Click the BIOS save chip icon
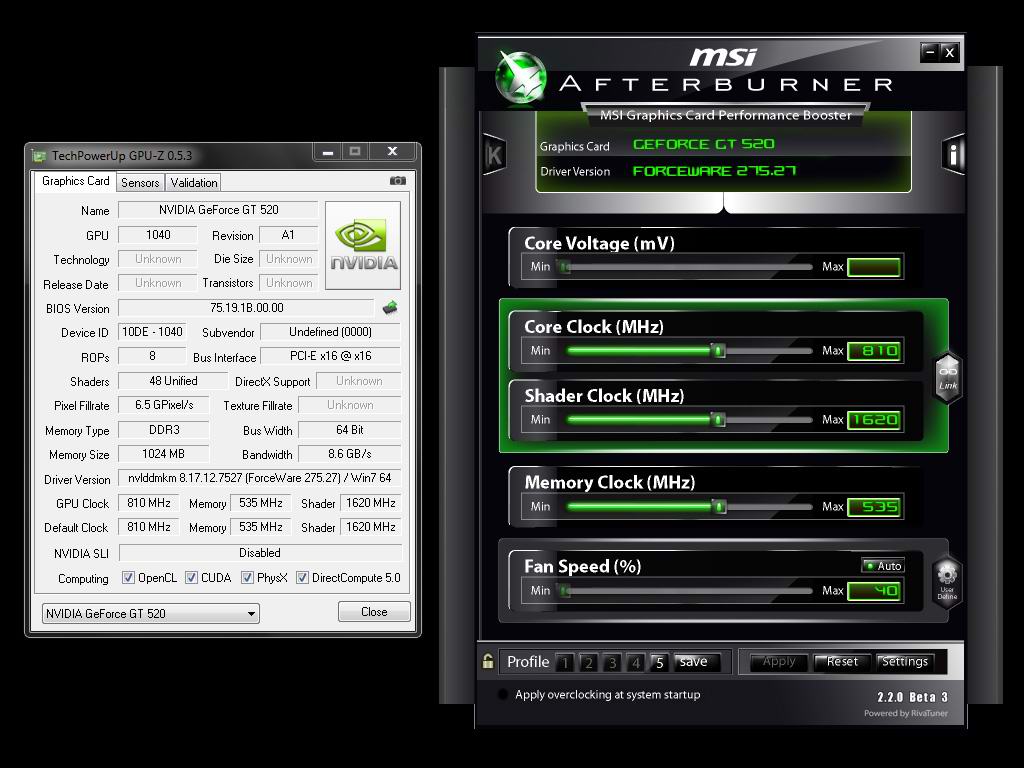The image size is (1024, 768). click(390, 308)
